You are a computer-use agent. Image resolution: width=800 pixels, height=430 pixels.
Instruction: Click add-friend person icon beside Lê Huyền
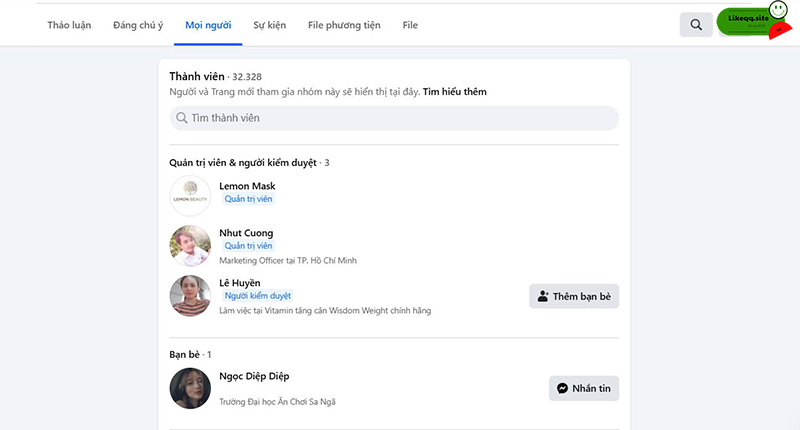[x=543, y=296]
